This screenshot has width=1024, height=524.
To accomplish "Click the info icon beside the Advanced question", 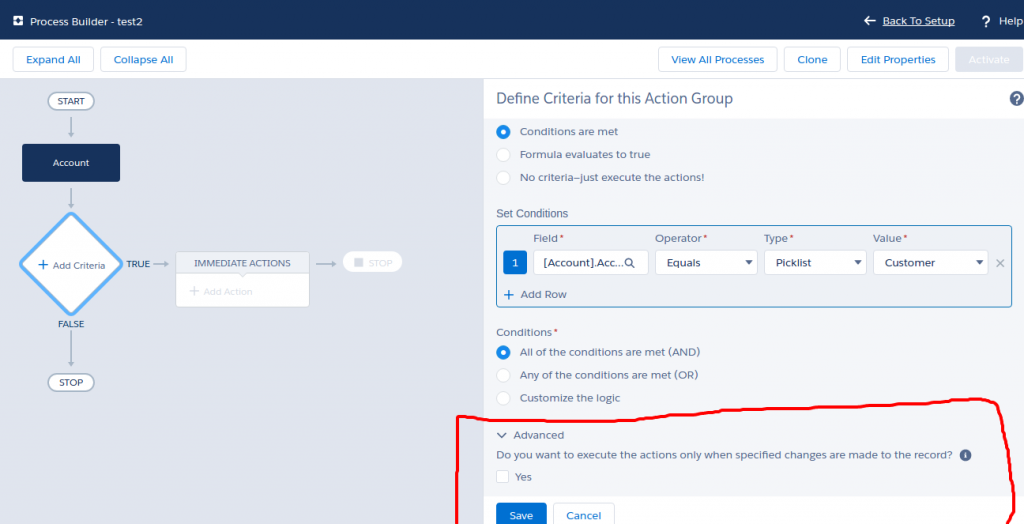I will coord(965,455).
